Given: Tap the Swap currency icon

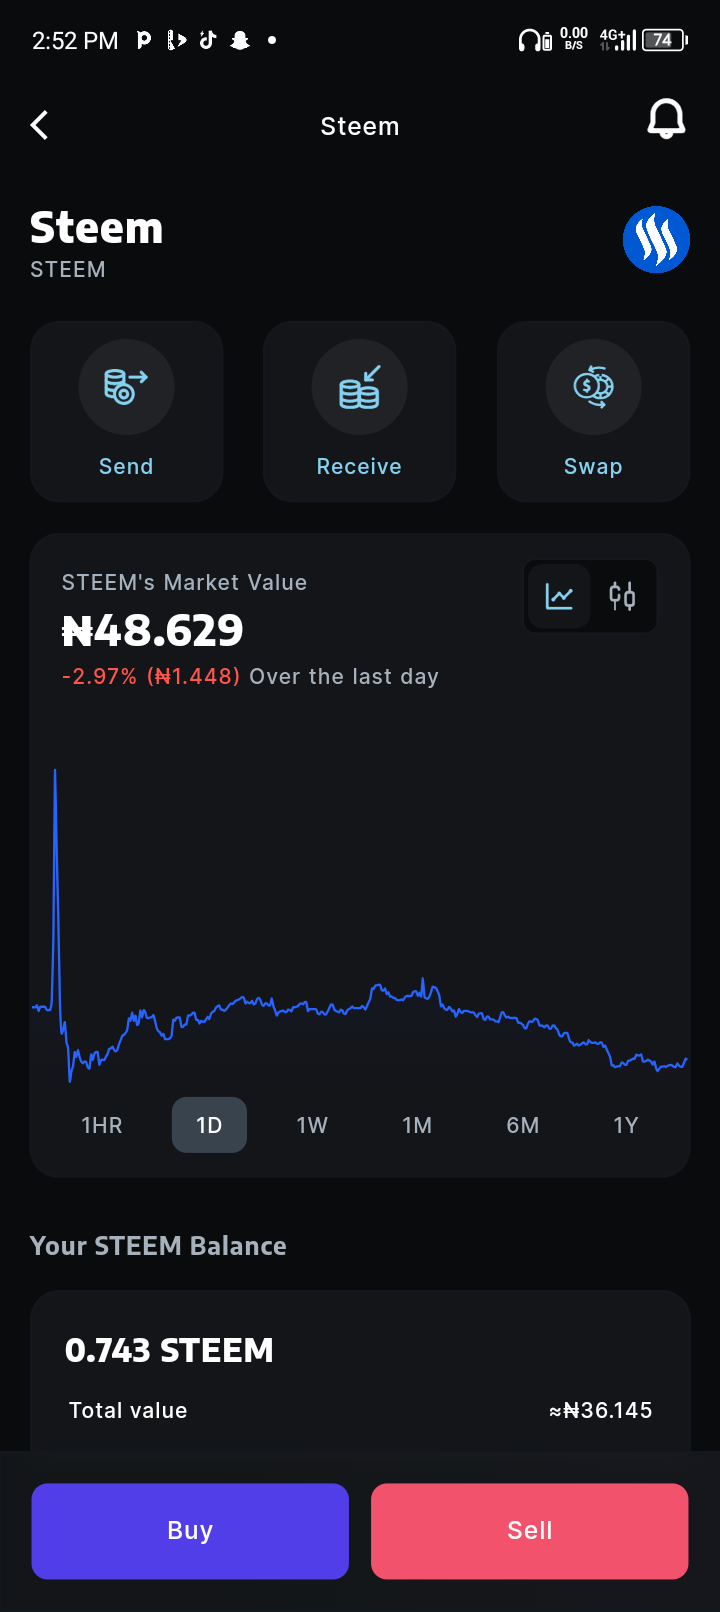Looking at the screenshot, I should point(593,387).
